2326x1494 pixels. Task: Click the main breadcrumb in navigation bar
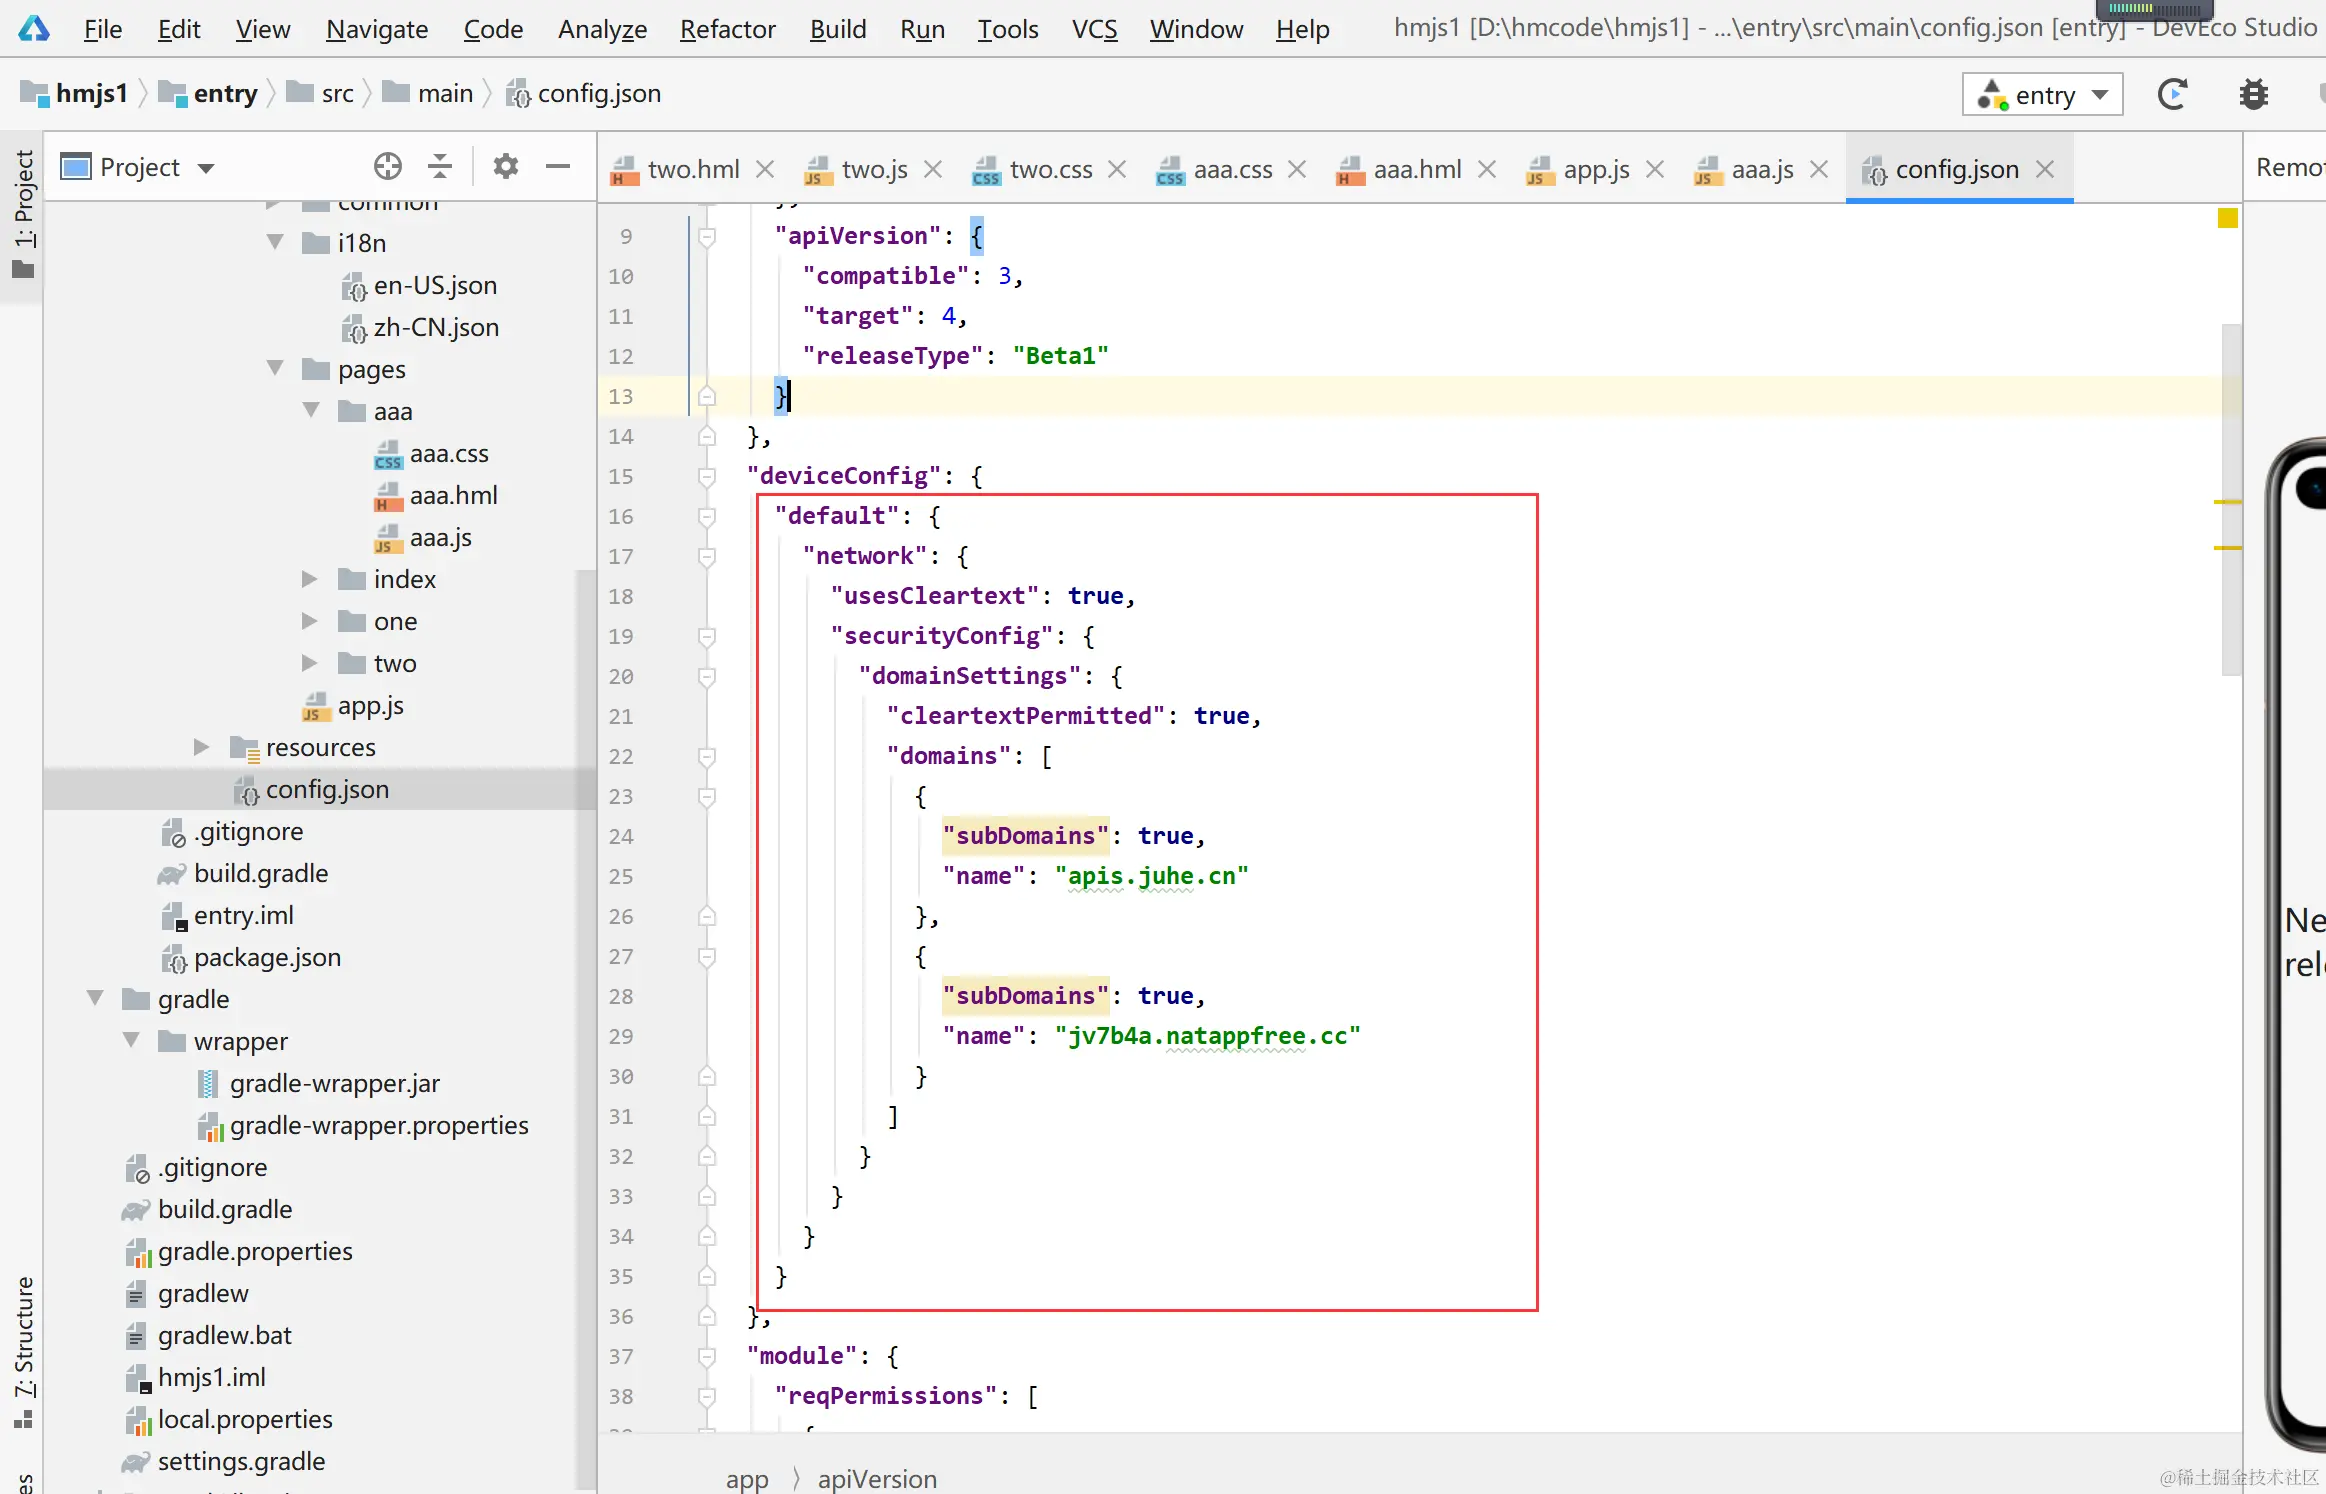pyautogui.click(x=445, y=93)
